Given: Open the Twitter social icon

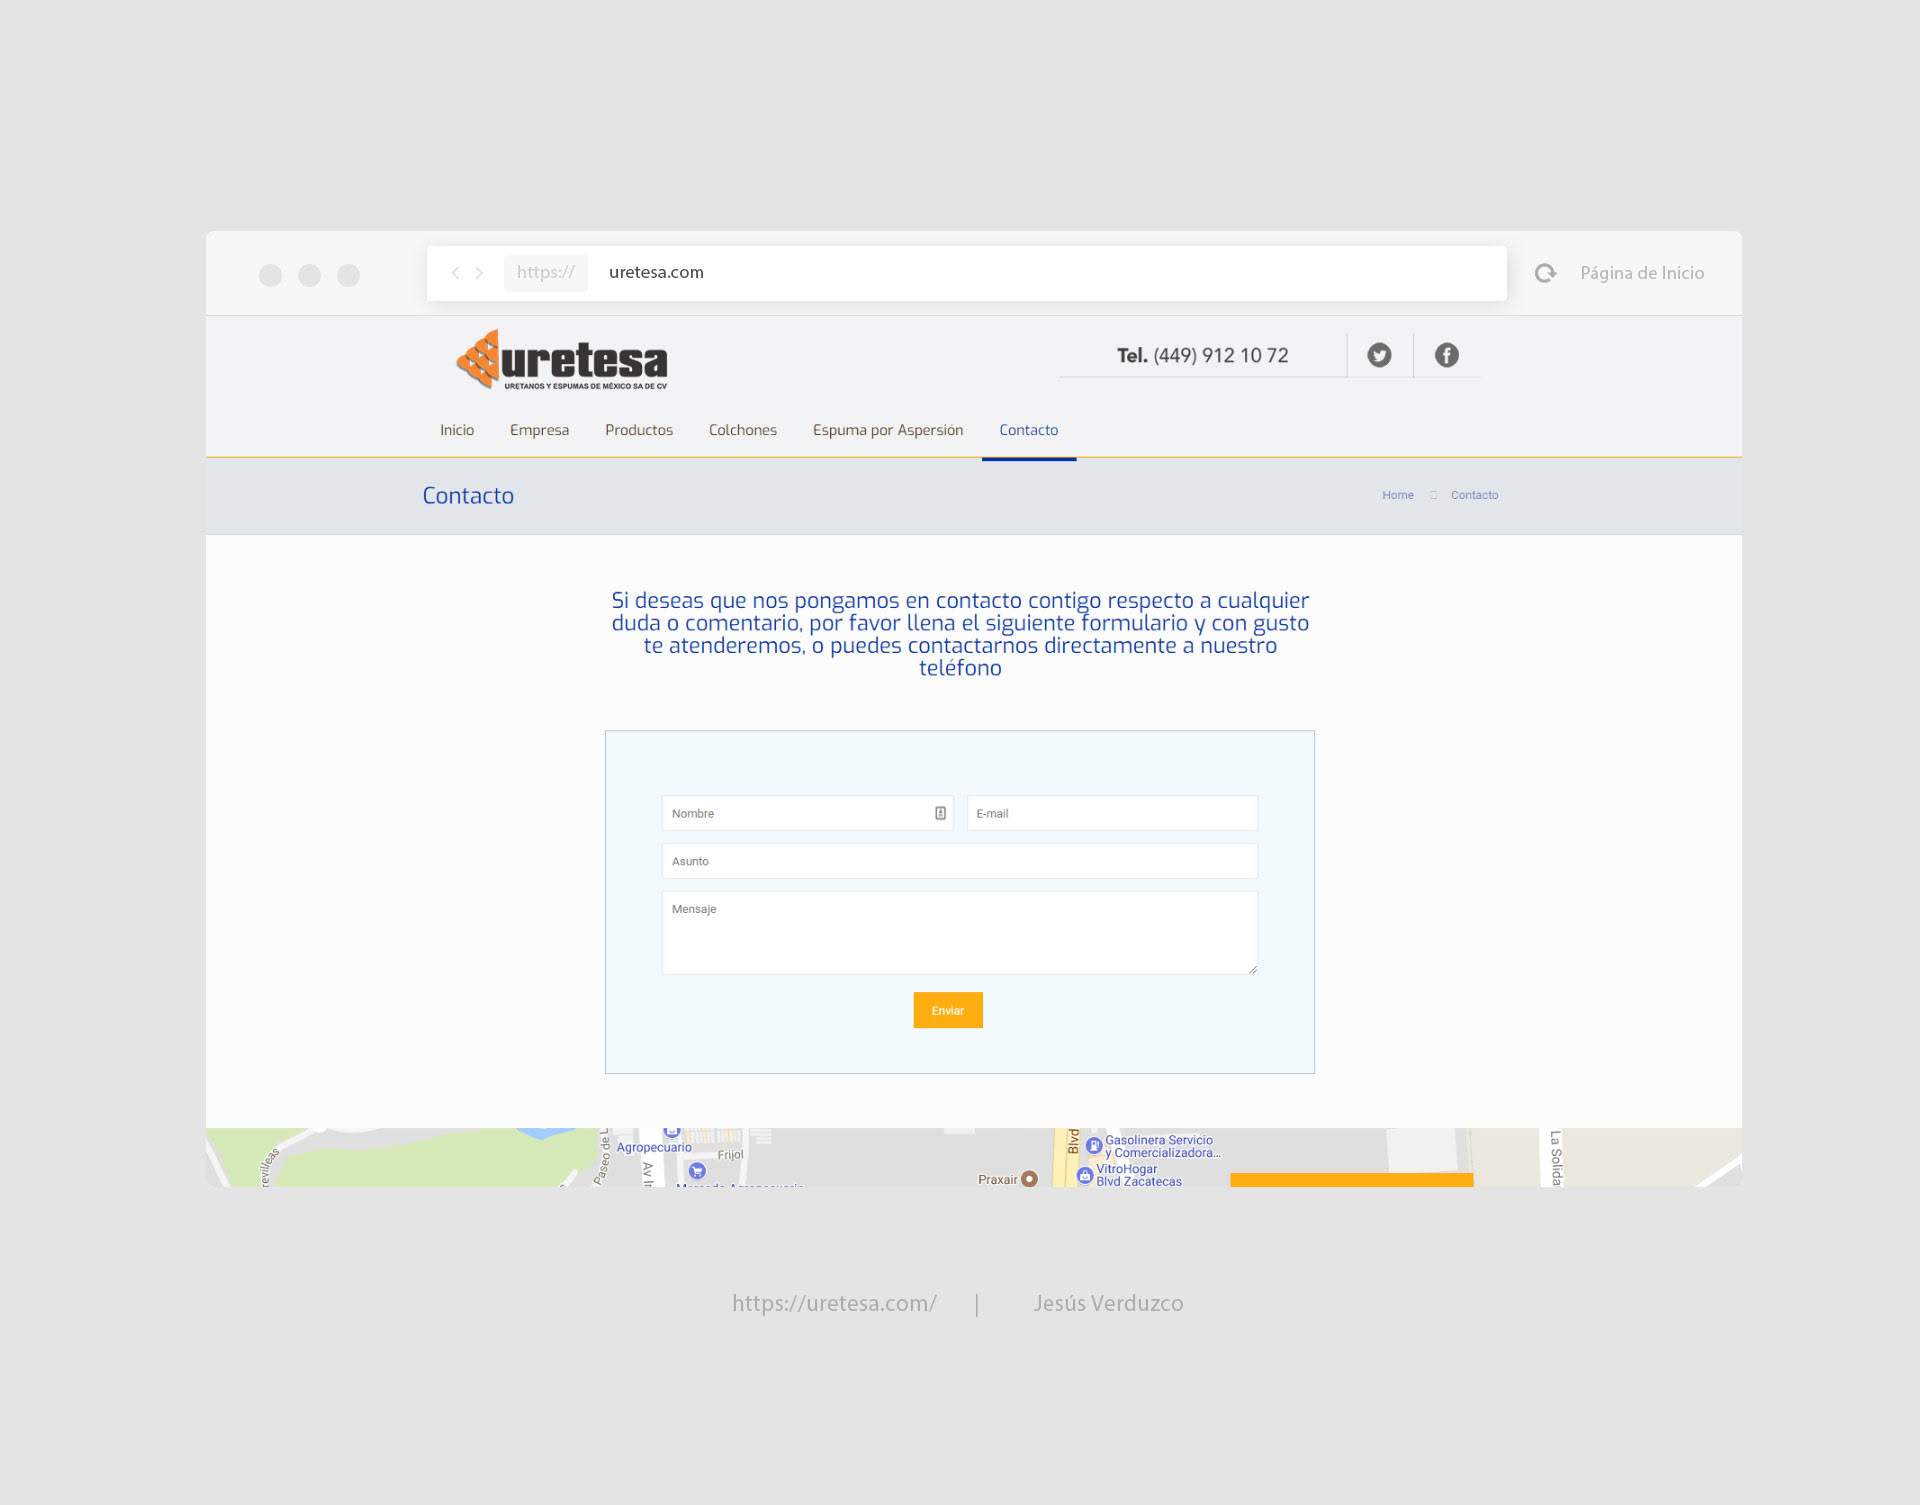Looking at the screenshot, I should point(1379,355).
